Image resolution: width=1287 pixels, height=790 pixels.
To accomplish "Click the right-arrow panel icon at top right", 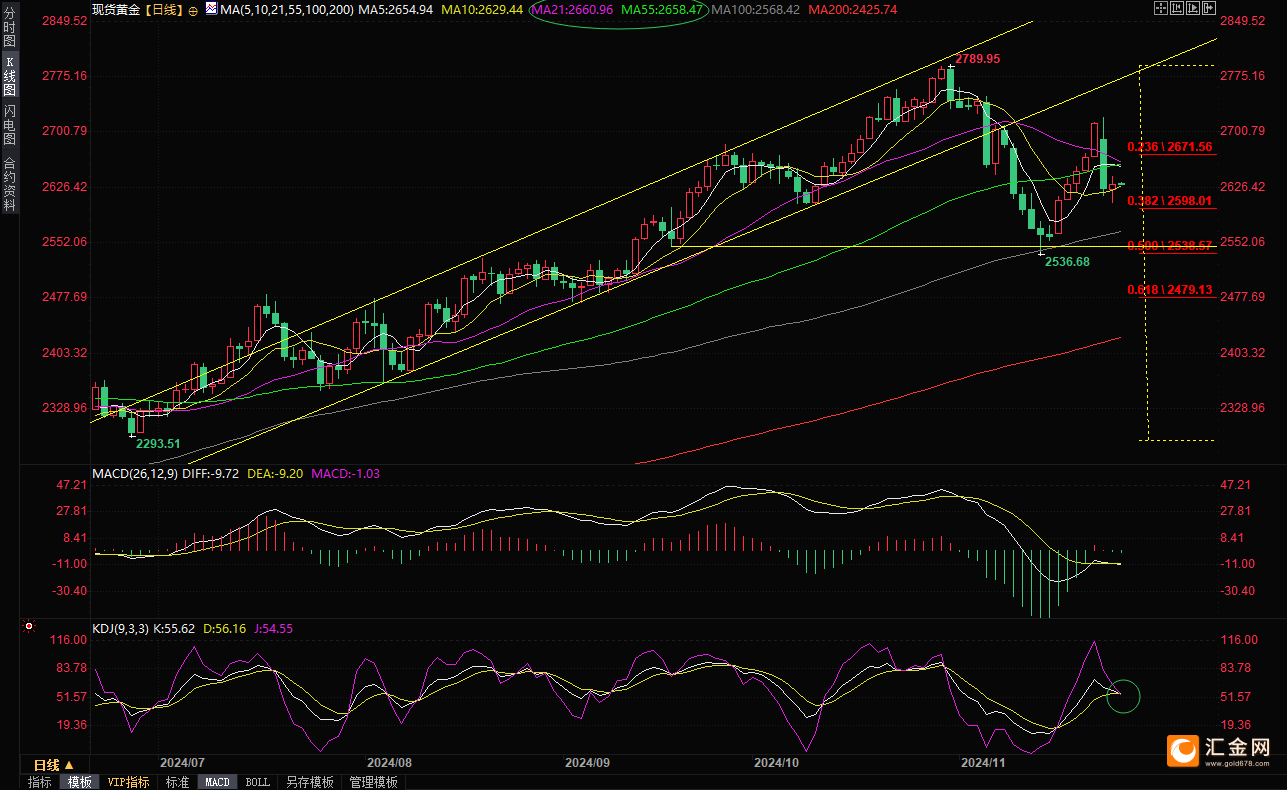I will (1209, 7).
